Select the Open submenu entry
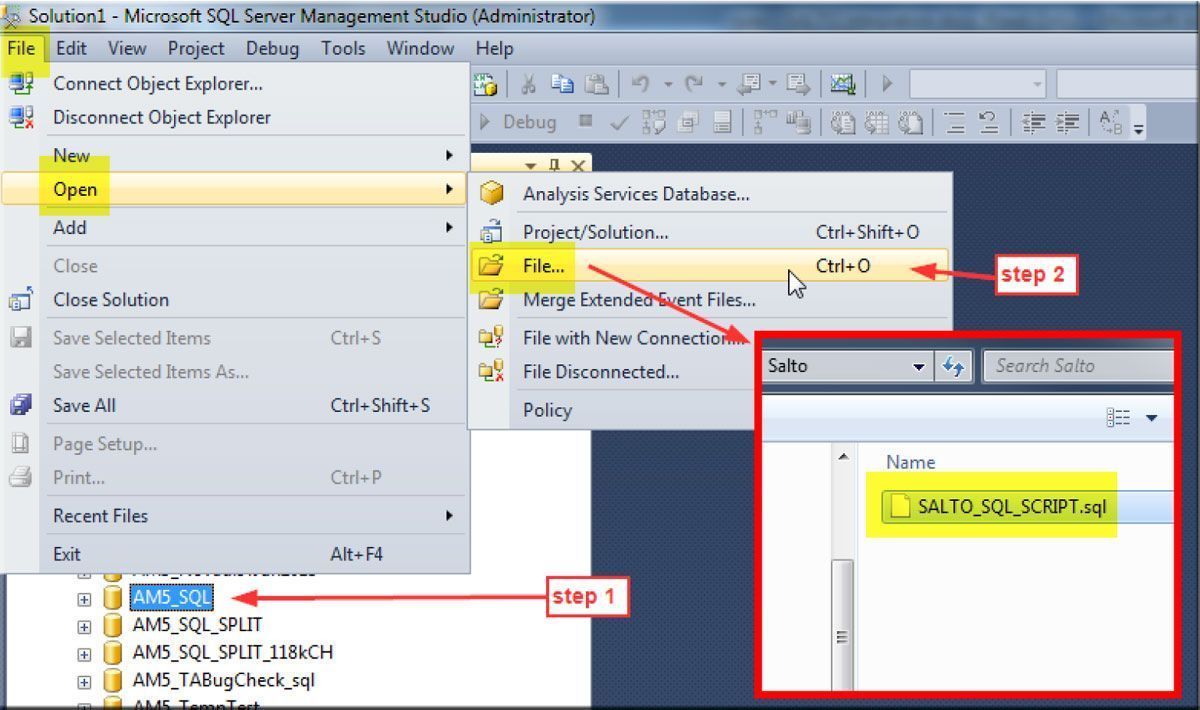This screenshot has height=710, width=1200. pyautogui.click(x=236, y=189)
